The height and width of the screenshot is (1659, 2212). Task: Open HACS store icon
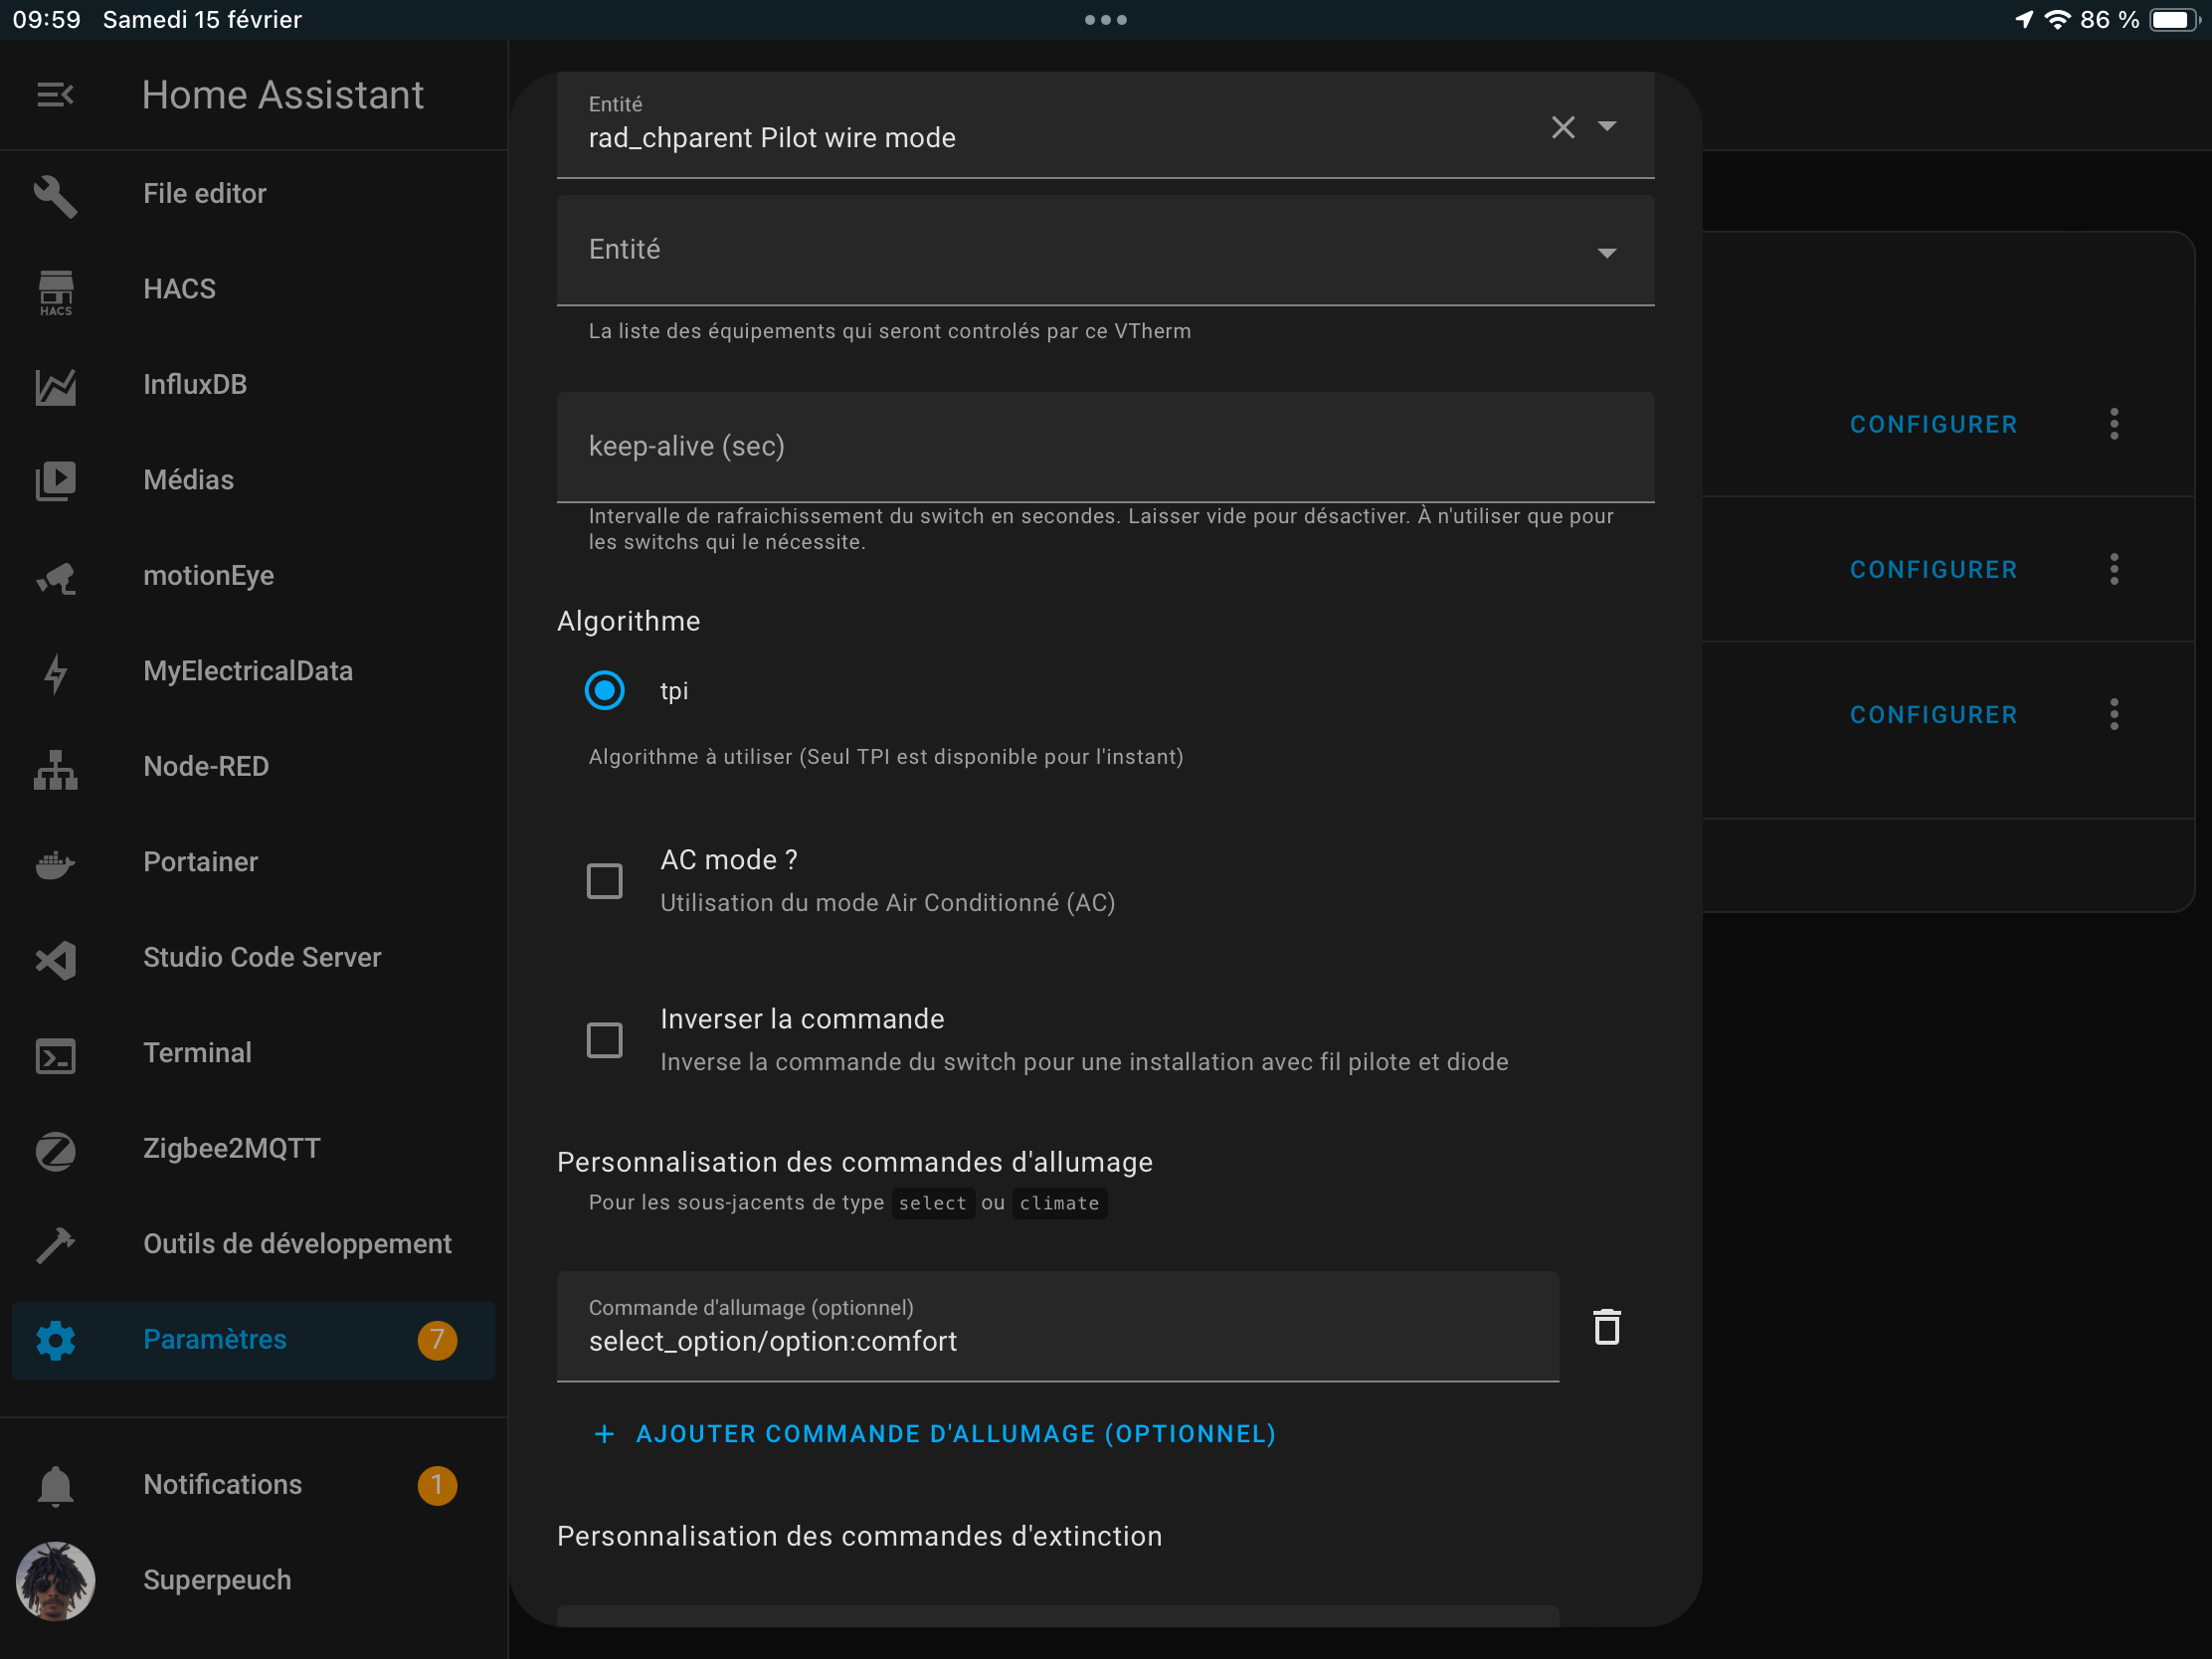coord(56,290)
